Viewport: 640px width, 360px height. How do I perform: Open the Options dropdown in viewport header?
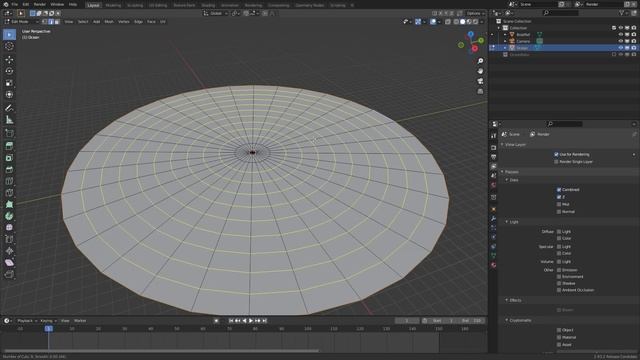476,13
